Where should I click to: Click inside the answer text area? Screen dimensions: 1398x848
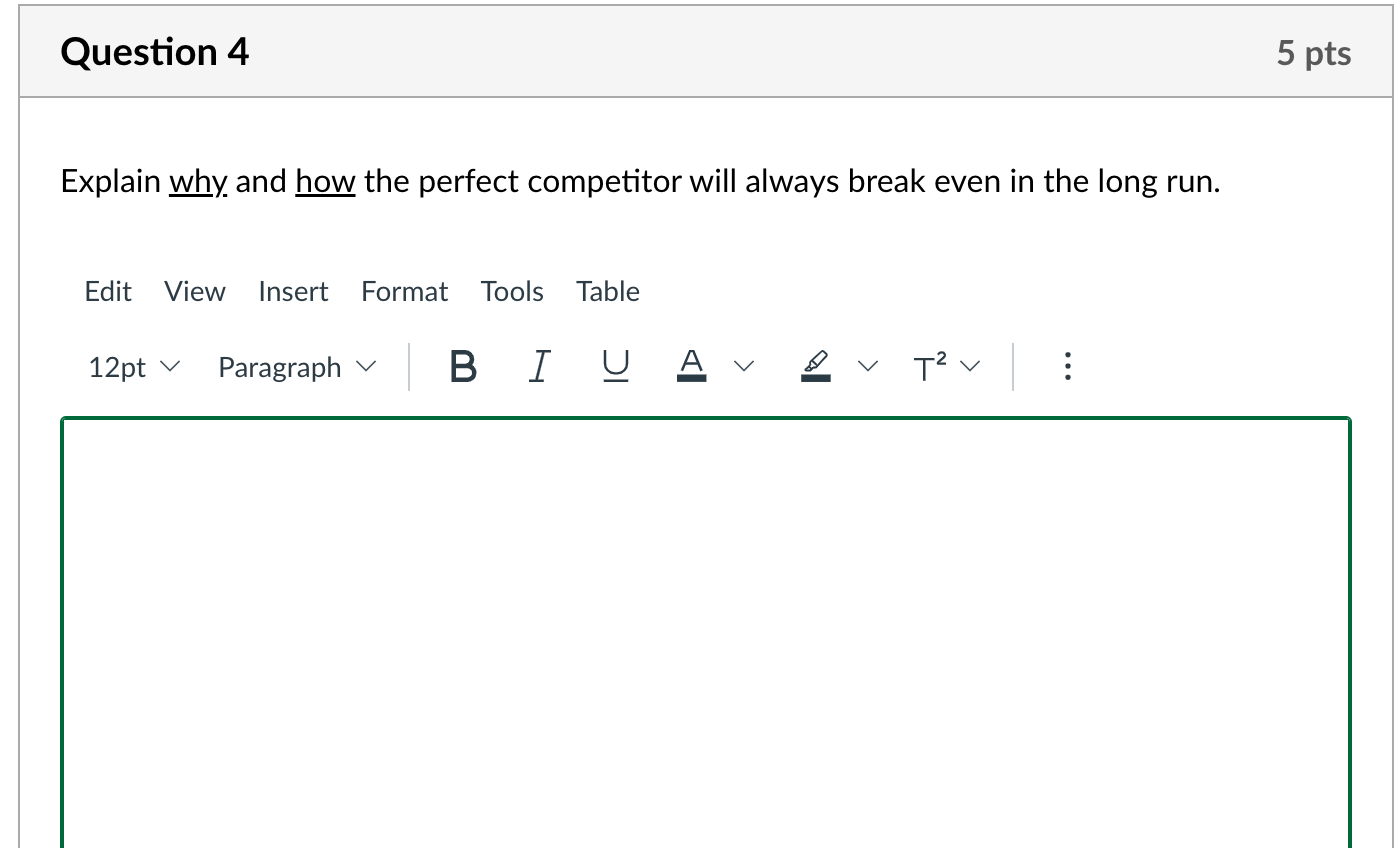[706, 634]
